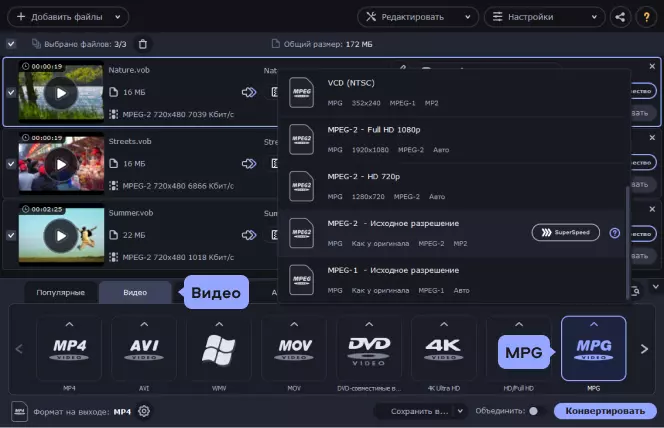Open the SuperSpeed help icon
664x428 pixels.
(x=614, y=233)
